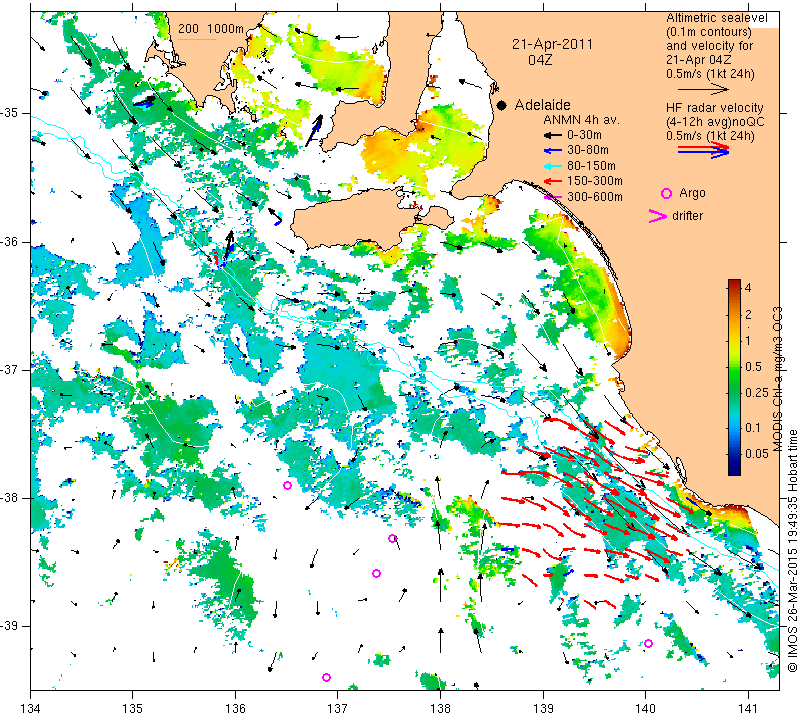Click the Altimetric sealevel legend text
Viewport: 800px width, 720px height.
point(716,18)
